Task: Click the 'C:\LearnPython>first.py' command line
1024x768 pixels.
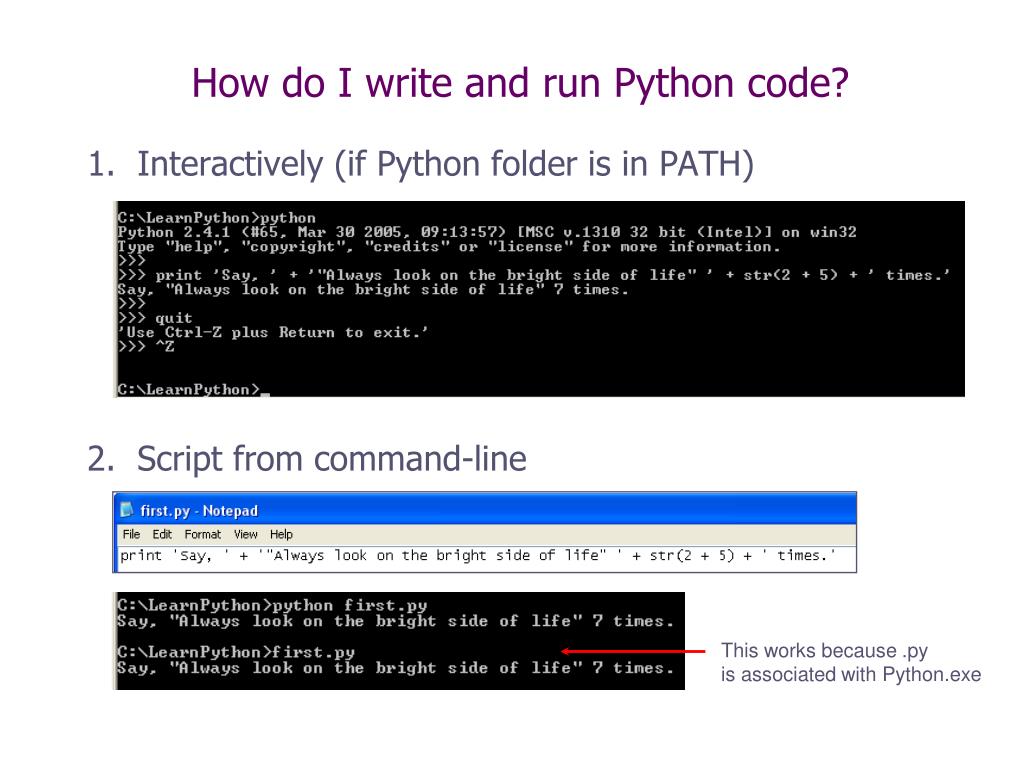Action: [236, 652]
